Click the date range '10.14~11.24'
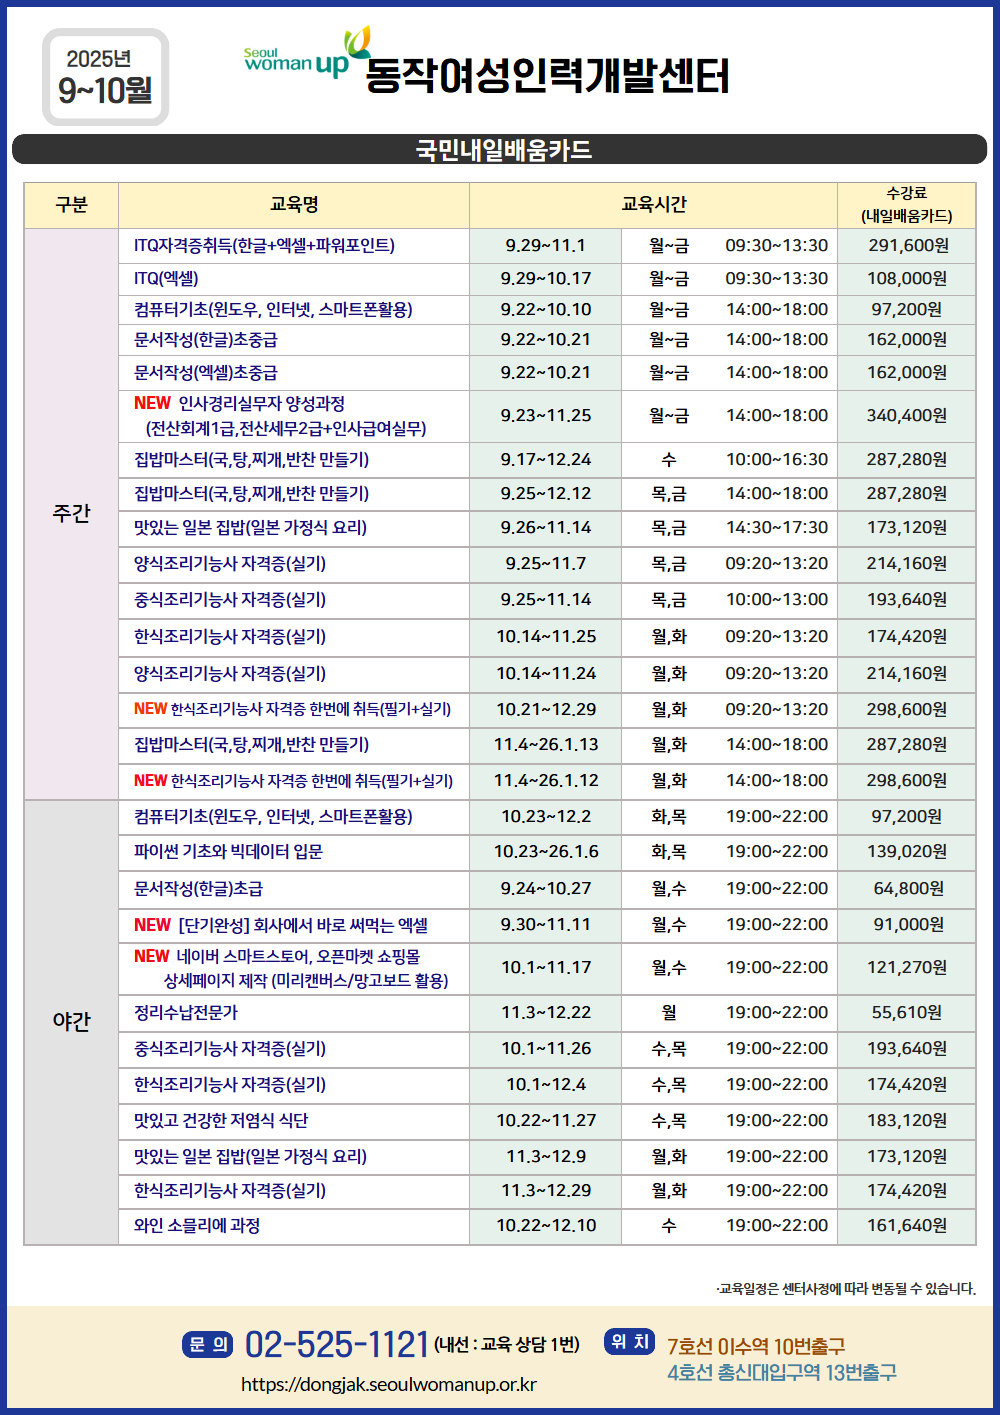The image size is (1000, 1415). (x=546, y=674)
